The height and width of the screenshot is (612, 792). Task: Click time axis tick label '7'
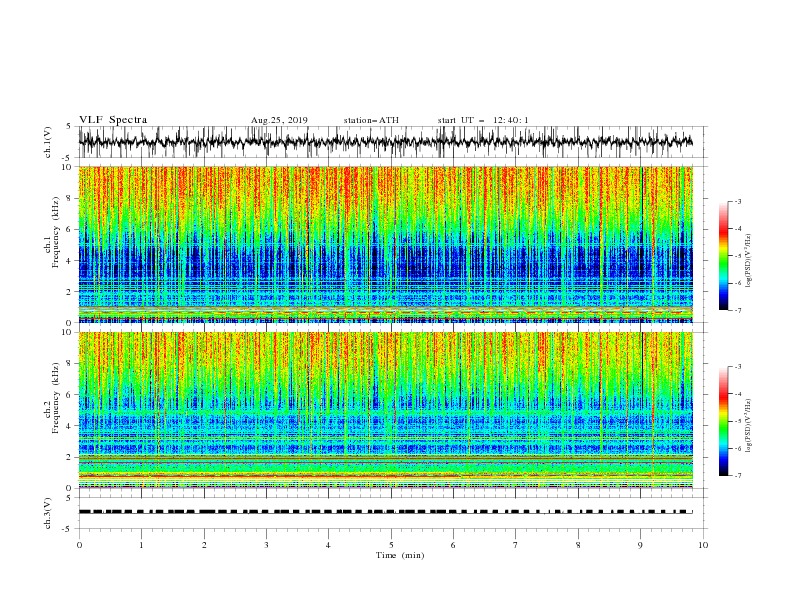[x=516, y=545]
